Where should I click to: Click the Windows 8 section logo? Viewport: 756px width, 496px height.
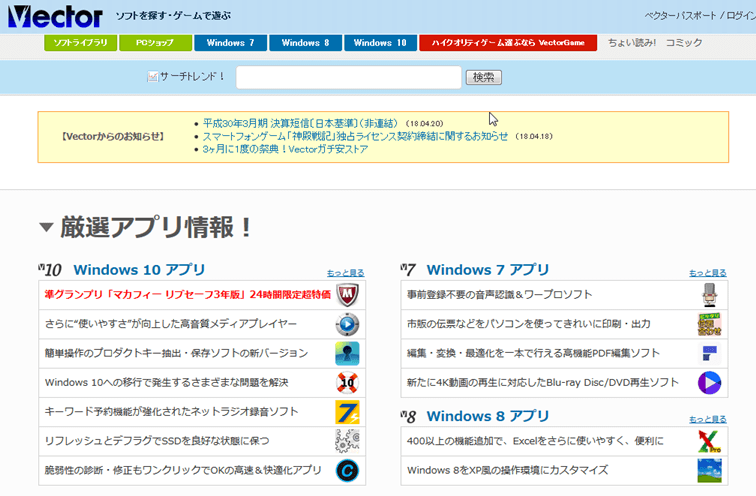click(408, 416)
